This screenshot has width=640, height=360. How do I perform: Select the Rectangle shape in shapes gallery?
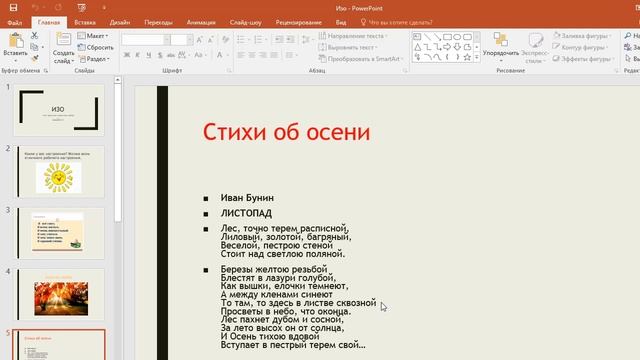(x=447, y=37)
